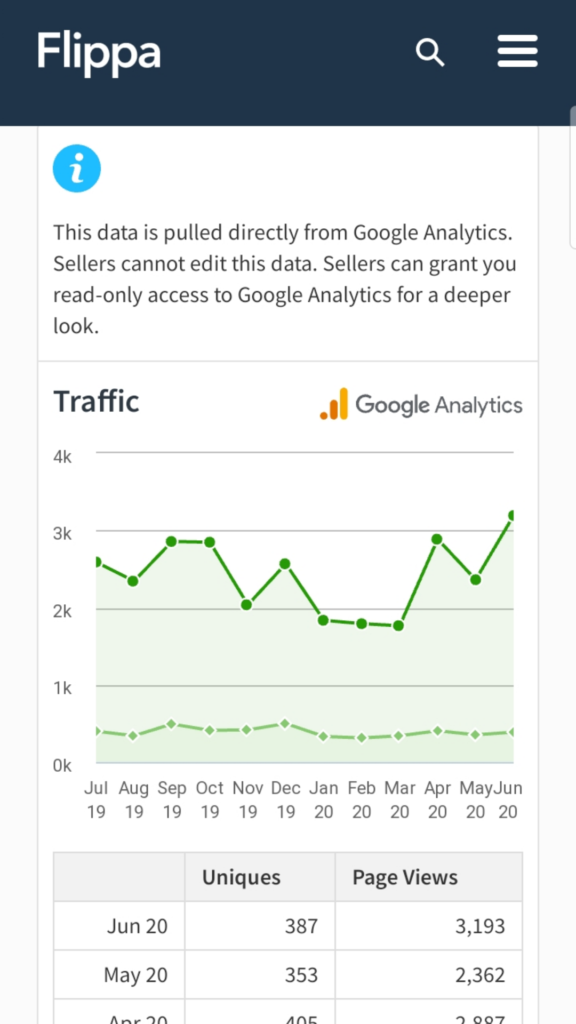Click the Google Analytics logo

[421, 404]
